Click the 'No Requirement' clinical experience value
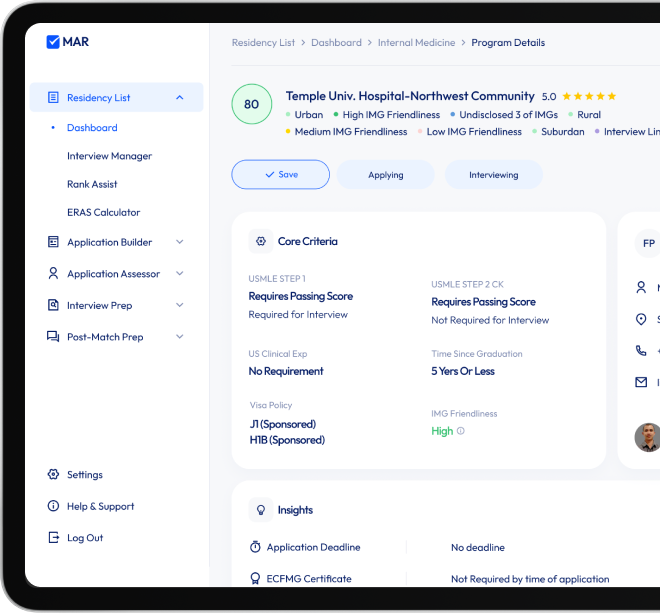This screenshot has width=660, height=614. pyautogui.click(x=286, y=371)
